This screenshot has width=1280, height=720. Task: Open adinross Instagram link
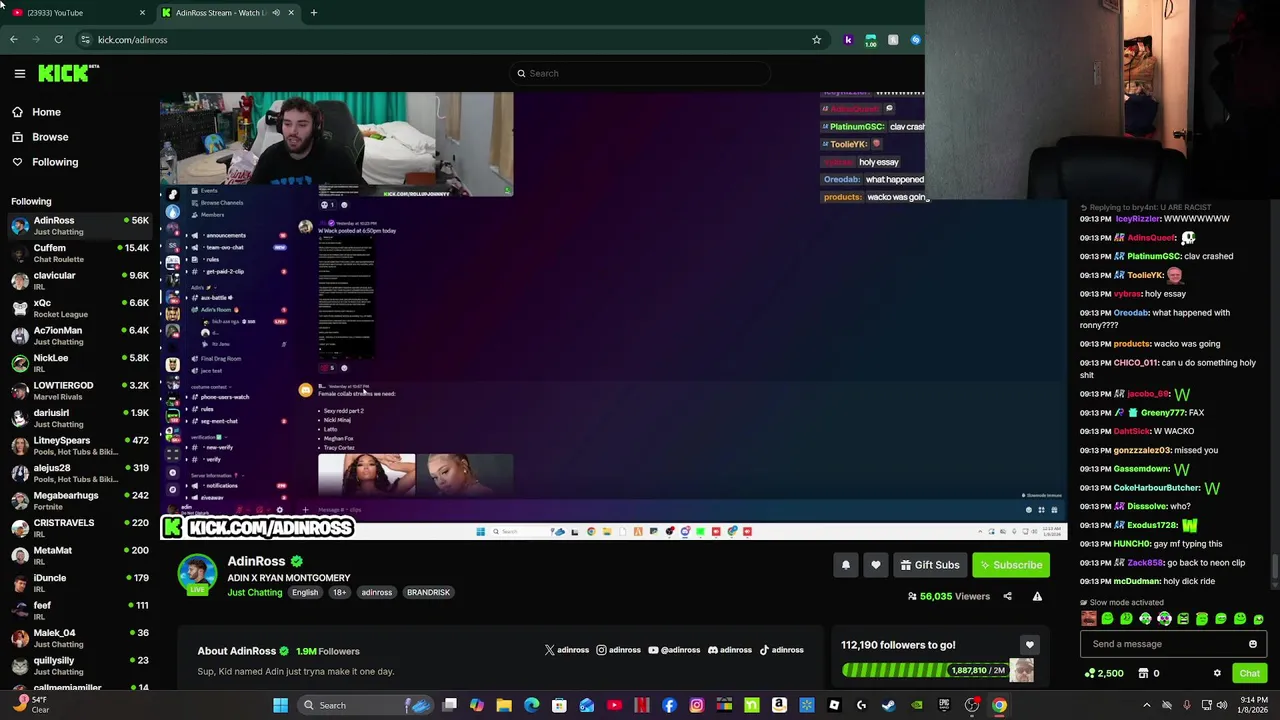tap(618, 650)
